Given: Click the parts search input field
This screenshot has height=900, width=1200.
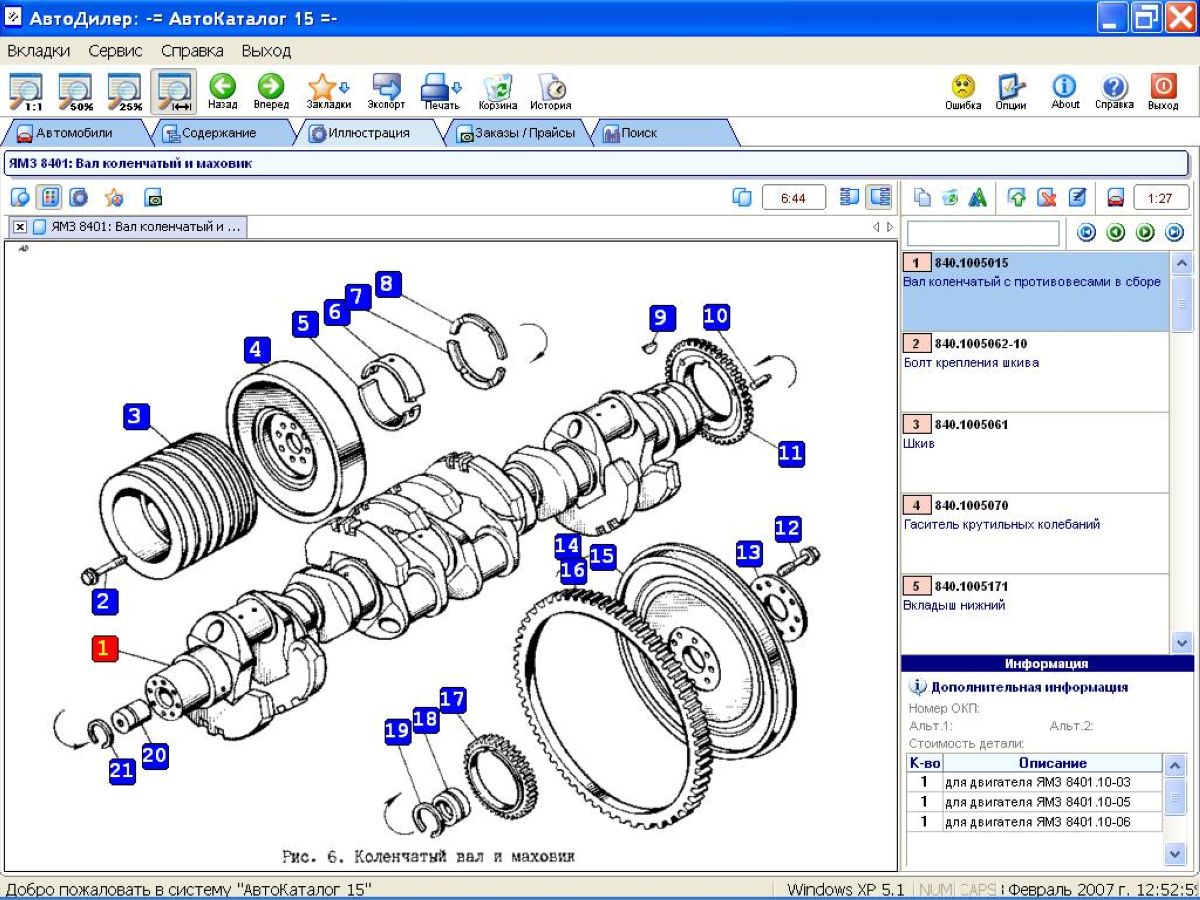Looking at the screenshot, I should 982,233.
